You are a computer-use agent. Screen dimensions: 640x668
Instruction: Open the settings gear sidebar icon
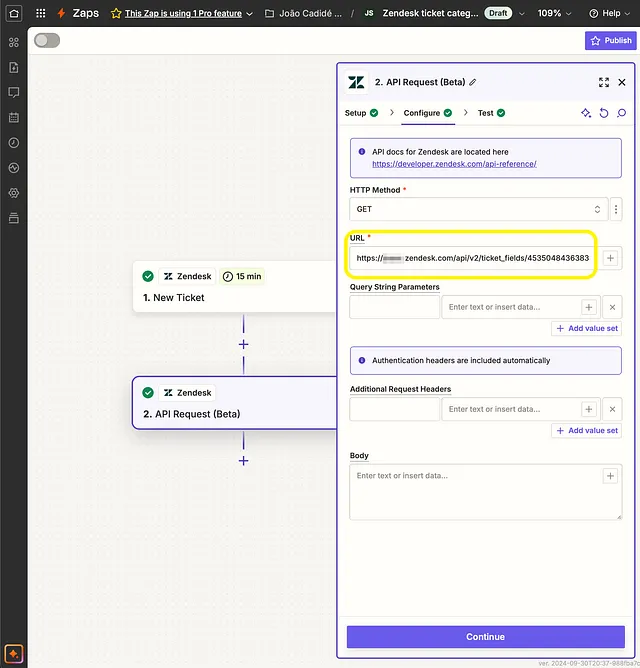point(14,193)
